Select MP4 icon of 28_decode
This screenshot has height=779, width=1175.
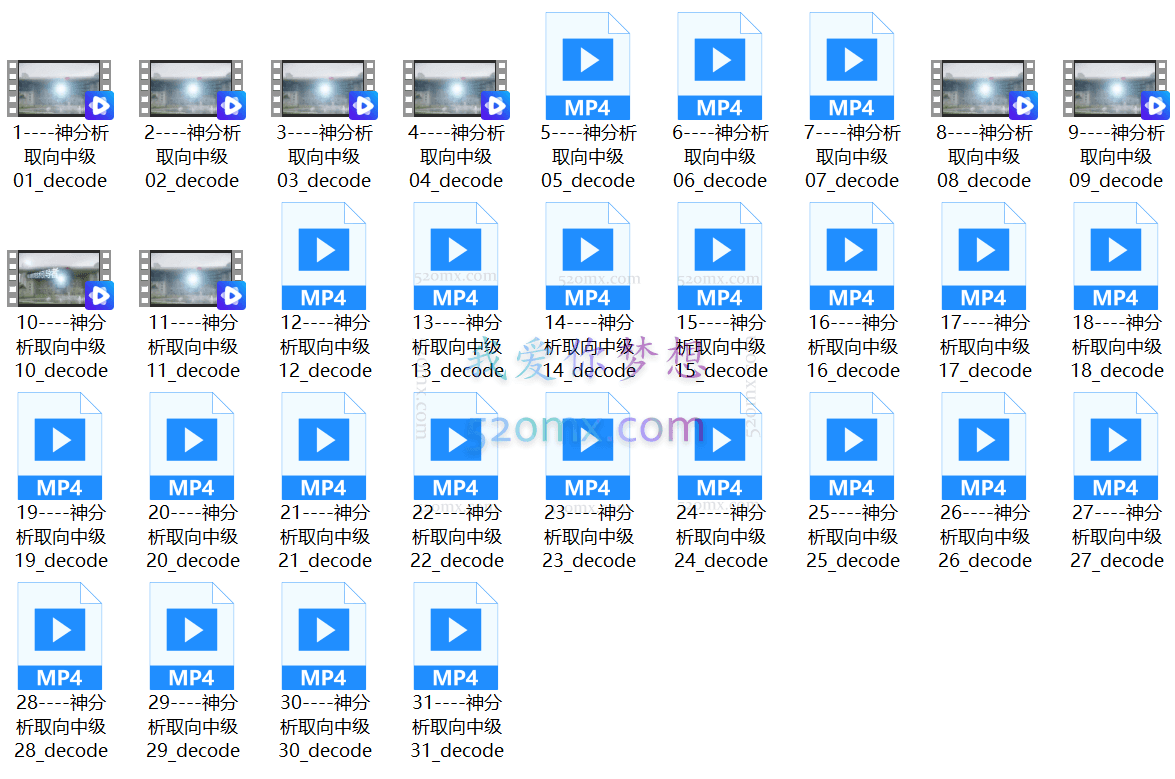60,636
